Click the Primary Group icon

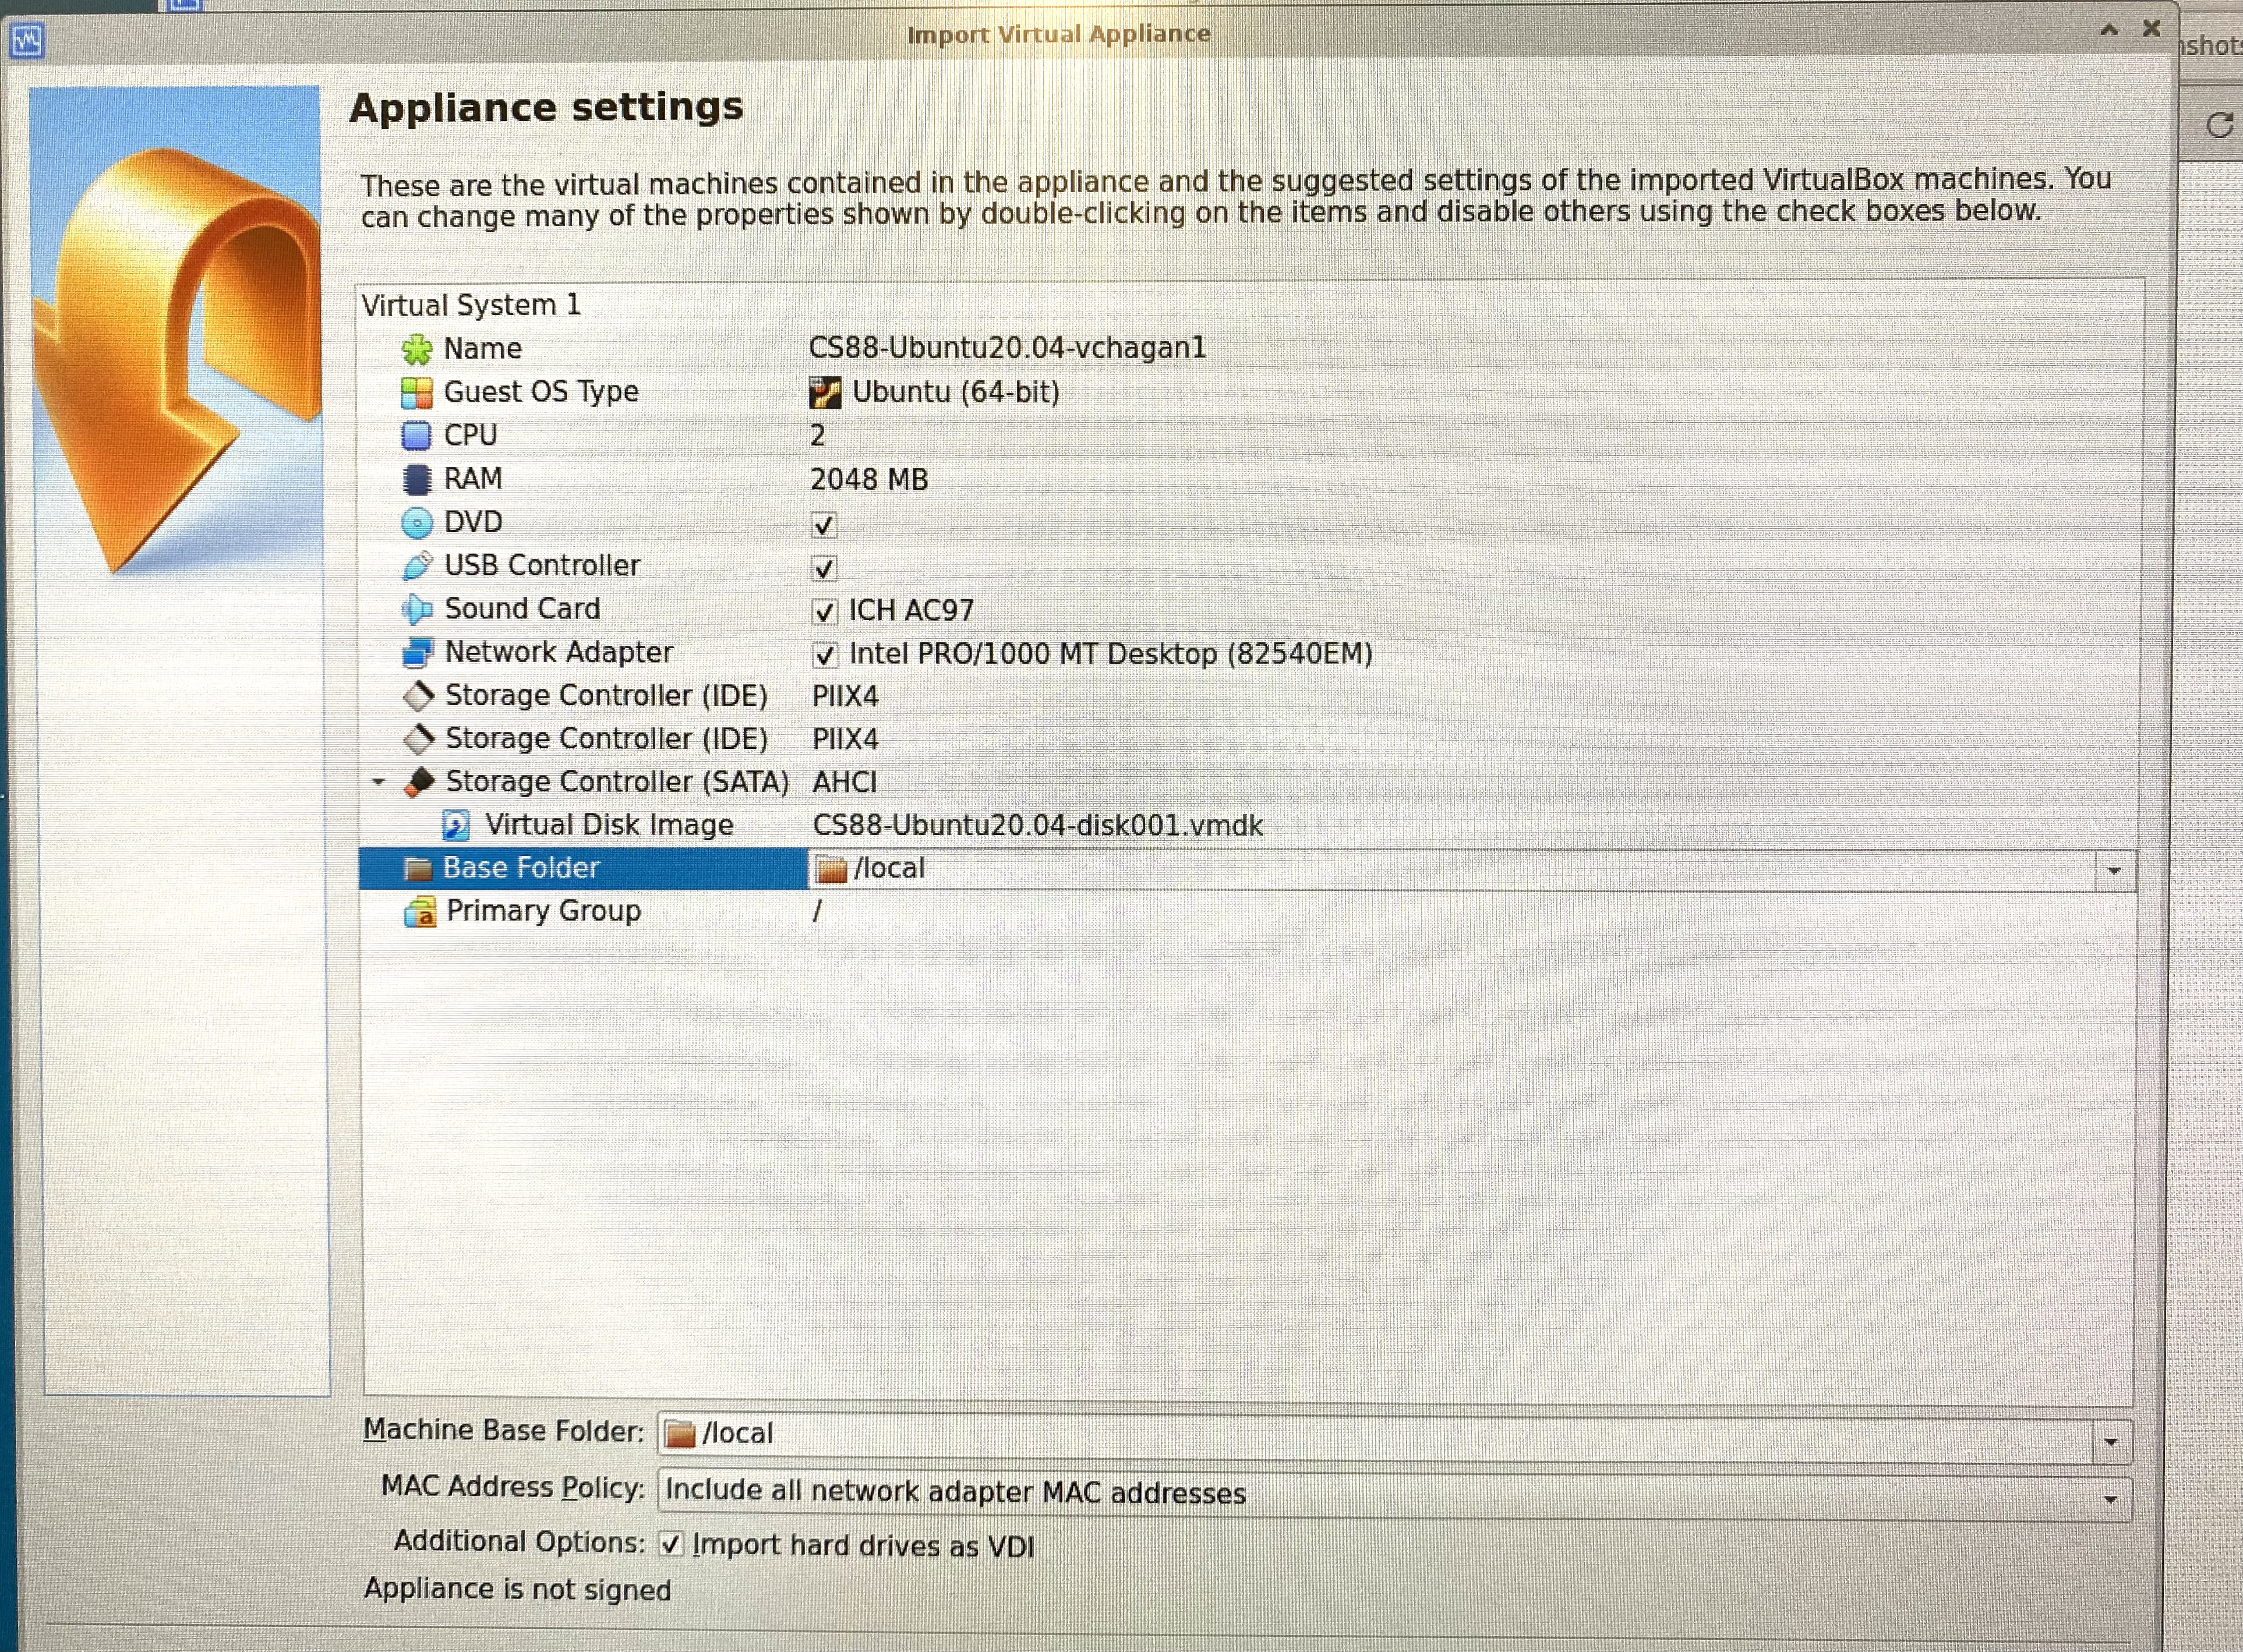pyautogui.click(x=420, y=912)
